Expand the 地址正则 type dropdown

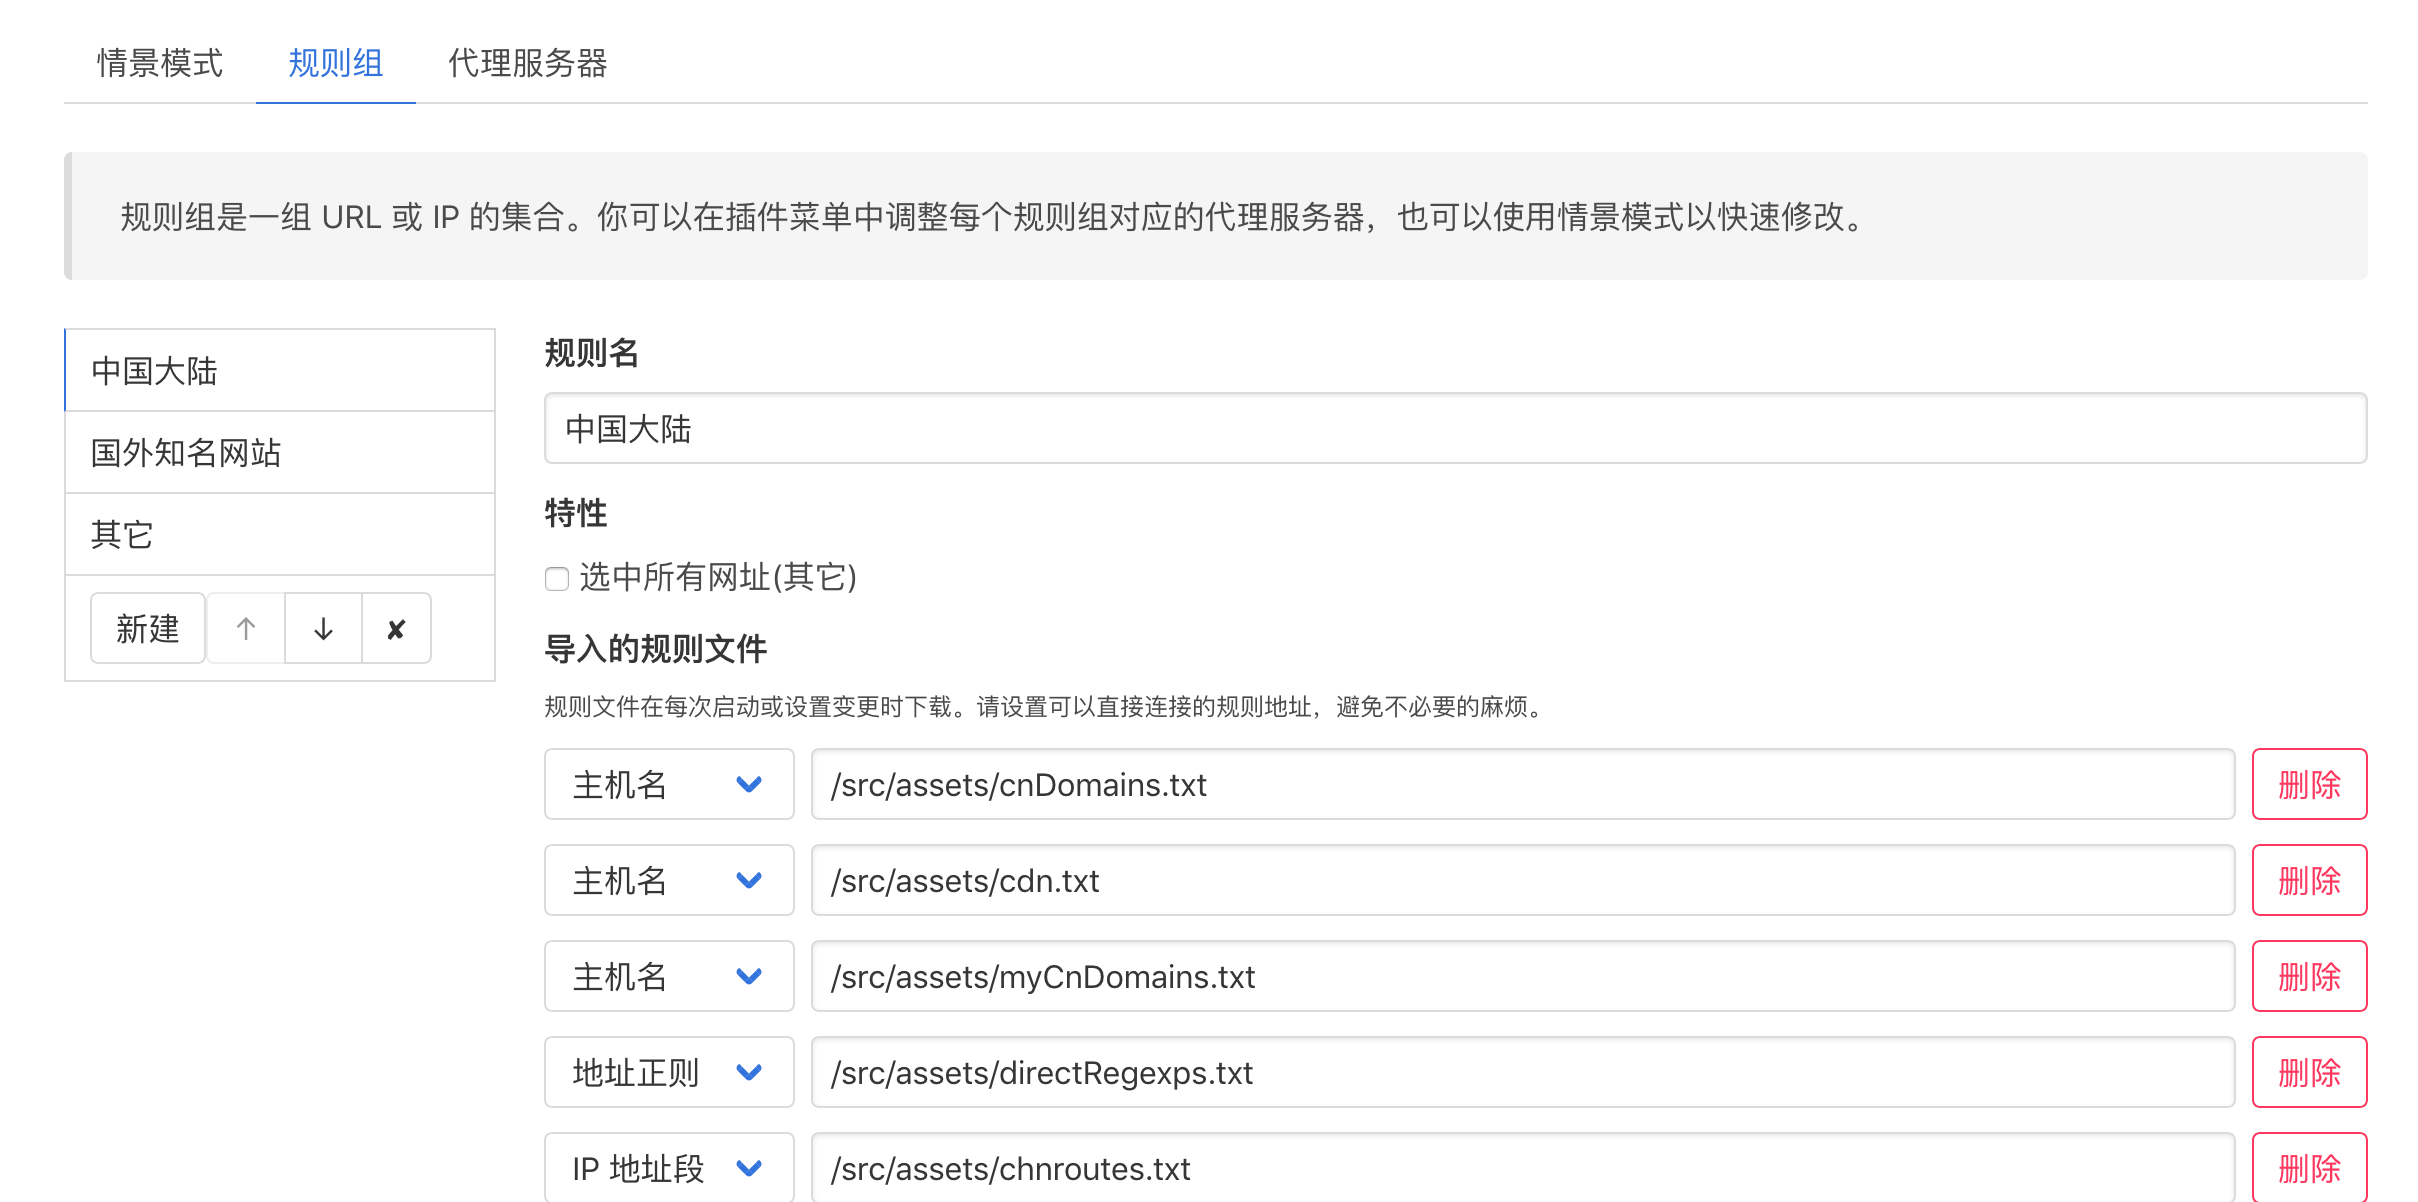pyautogui.click(x=668, y=1072)
